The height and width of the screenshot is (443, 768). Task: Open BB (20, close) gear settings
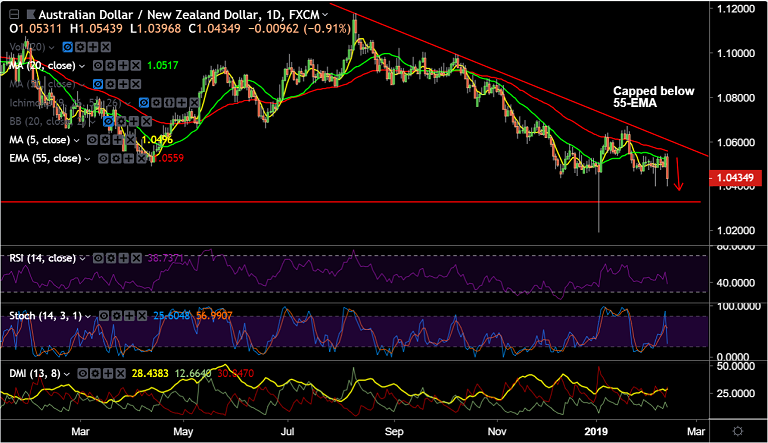tap(121, 122)
